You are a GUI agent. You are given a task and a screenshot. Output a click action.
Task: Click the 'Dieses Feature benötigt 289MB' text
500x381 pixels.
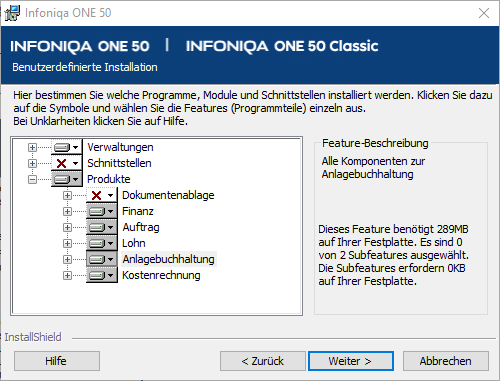click(393, 229)
